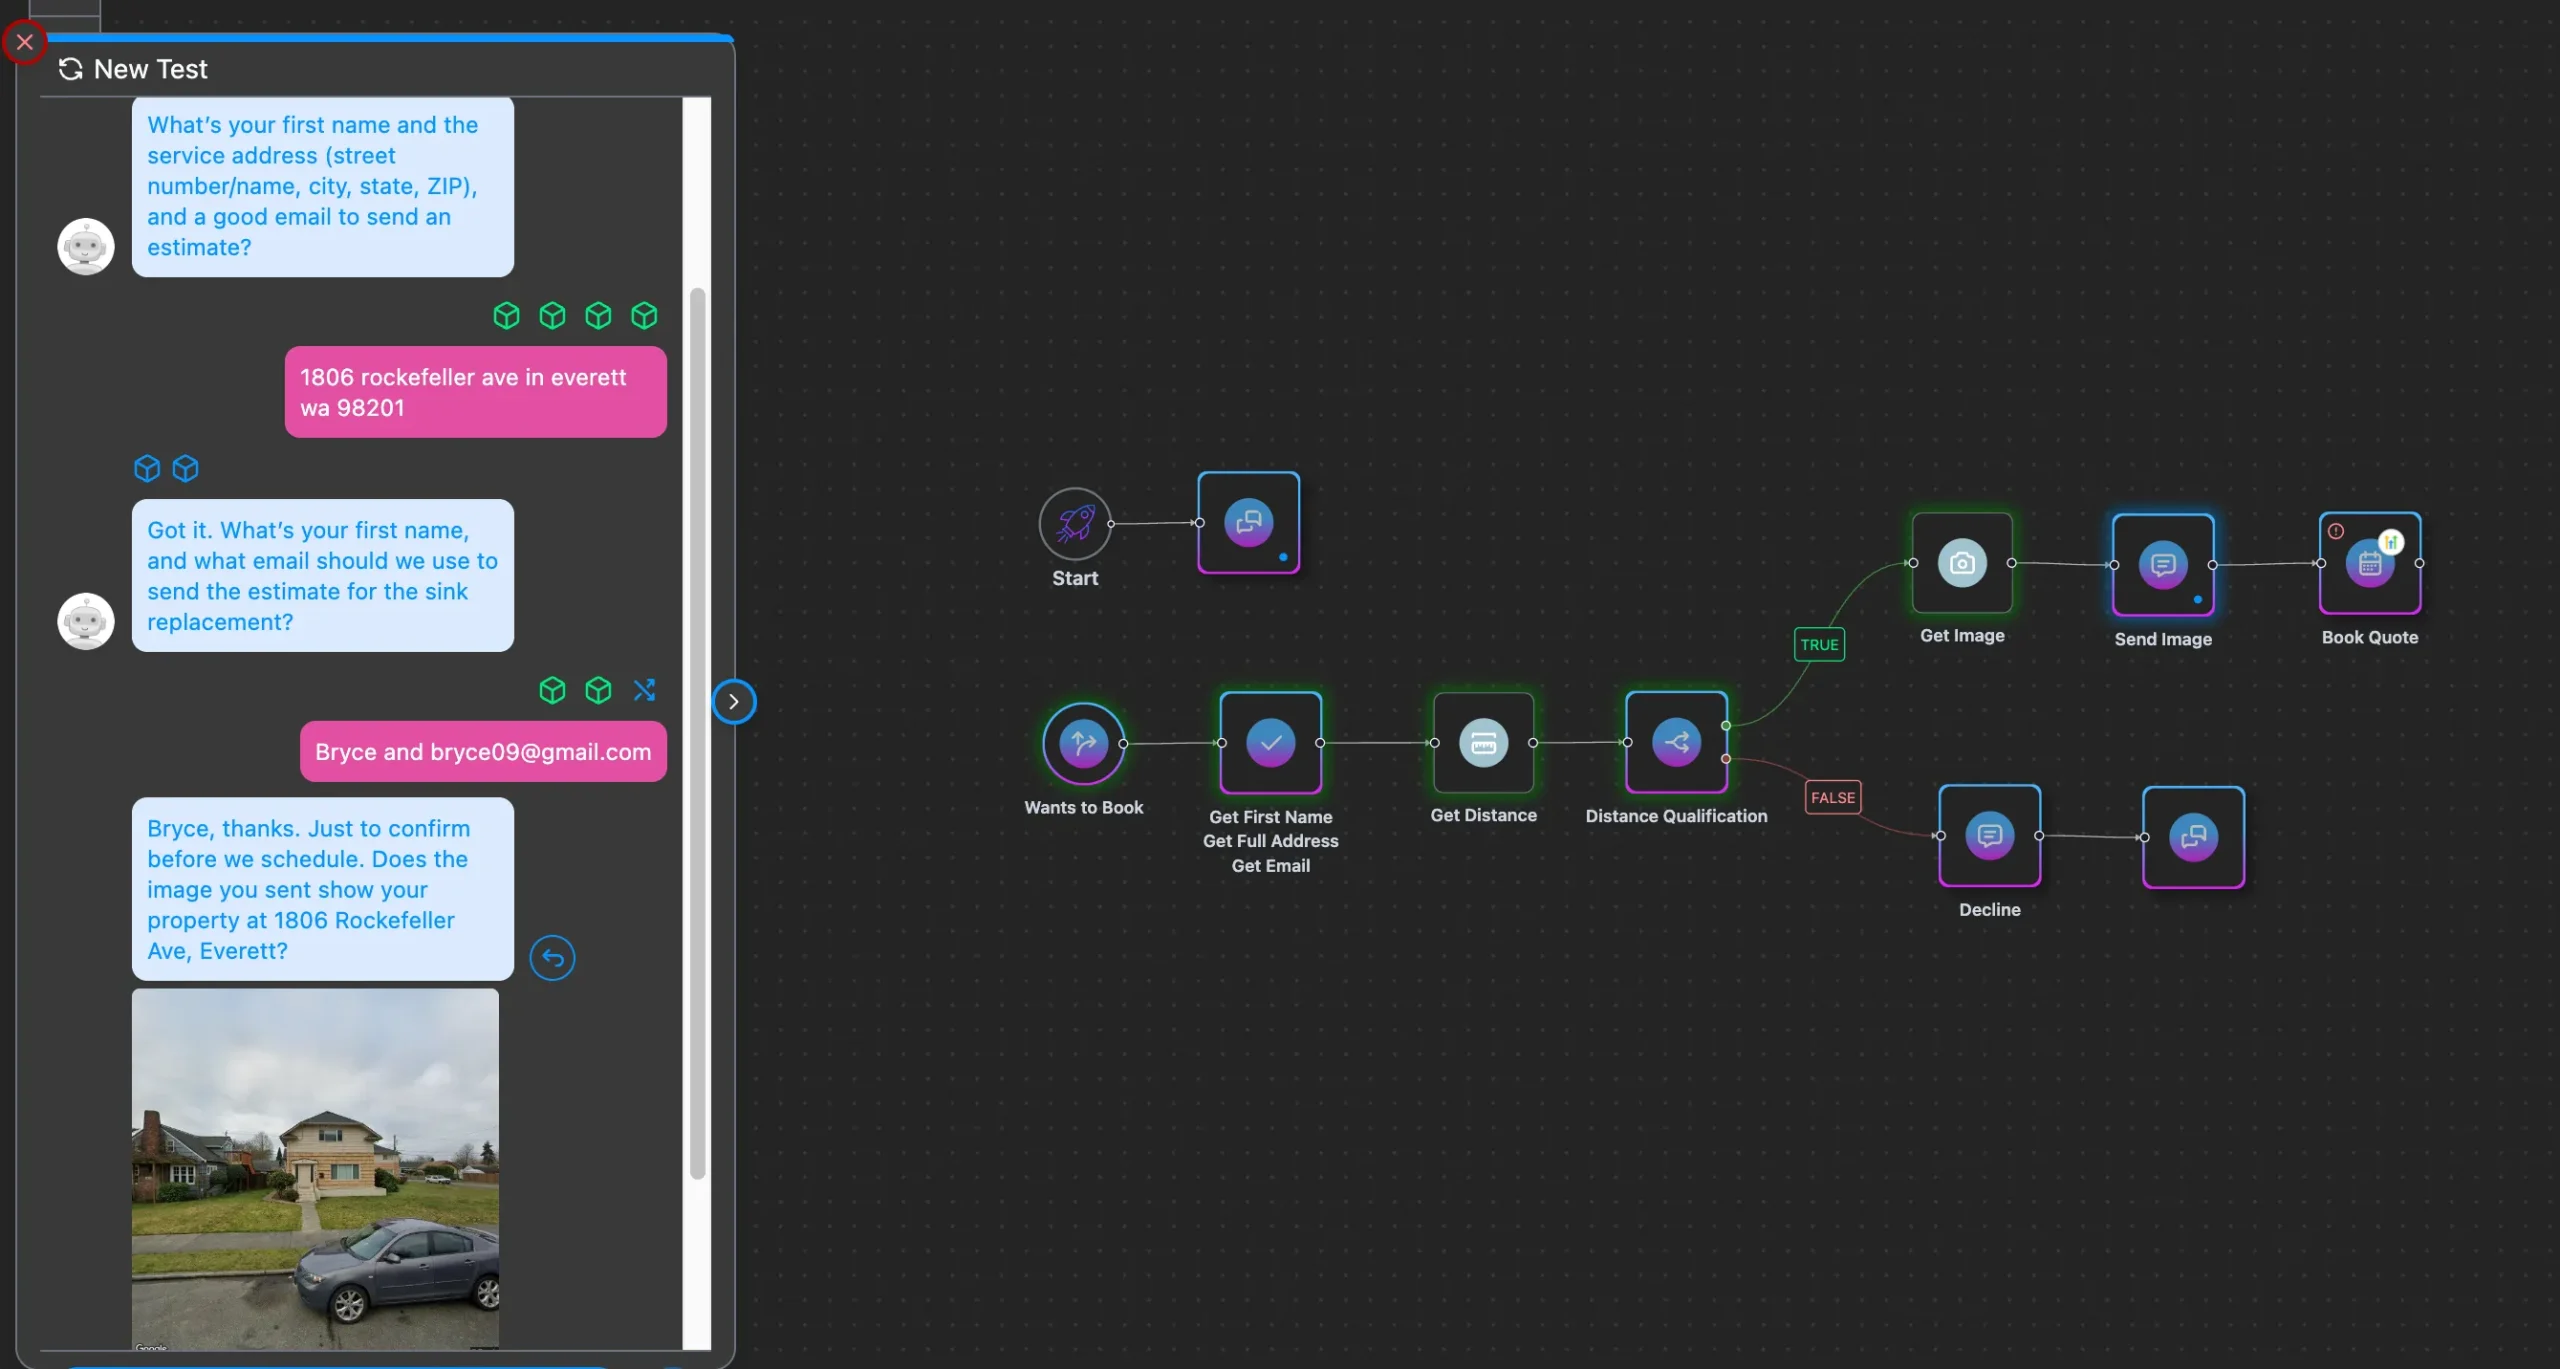Open the Send Image message node

coord(2163,565)
